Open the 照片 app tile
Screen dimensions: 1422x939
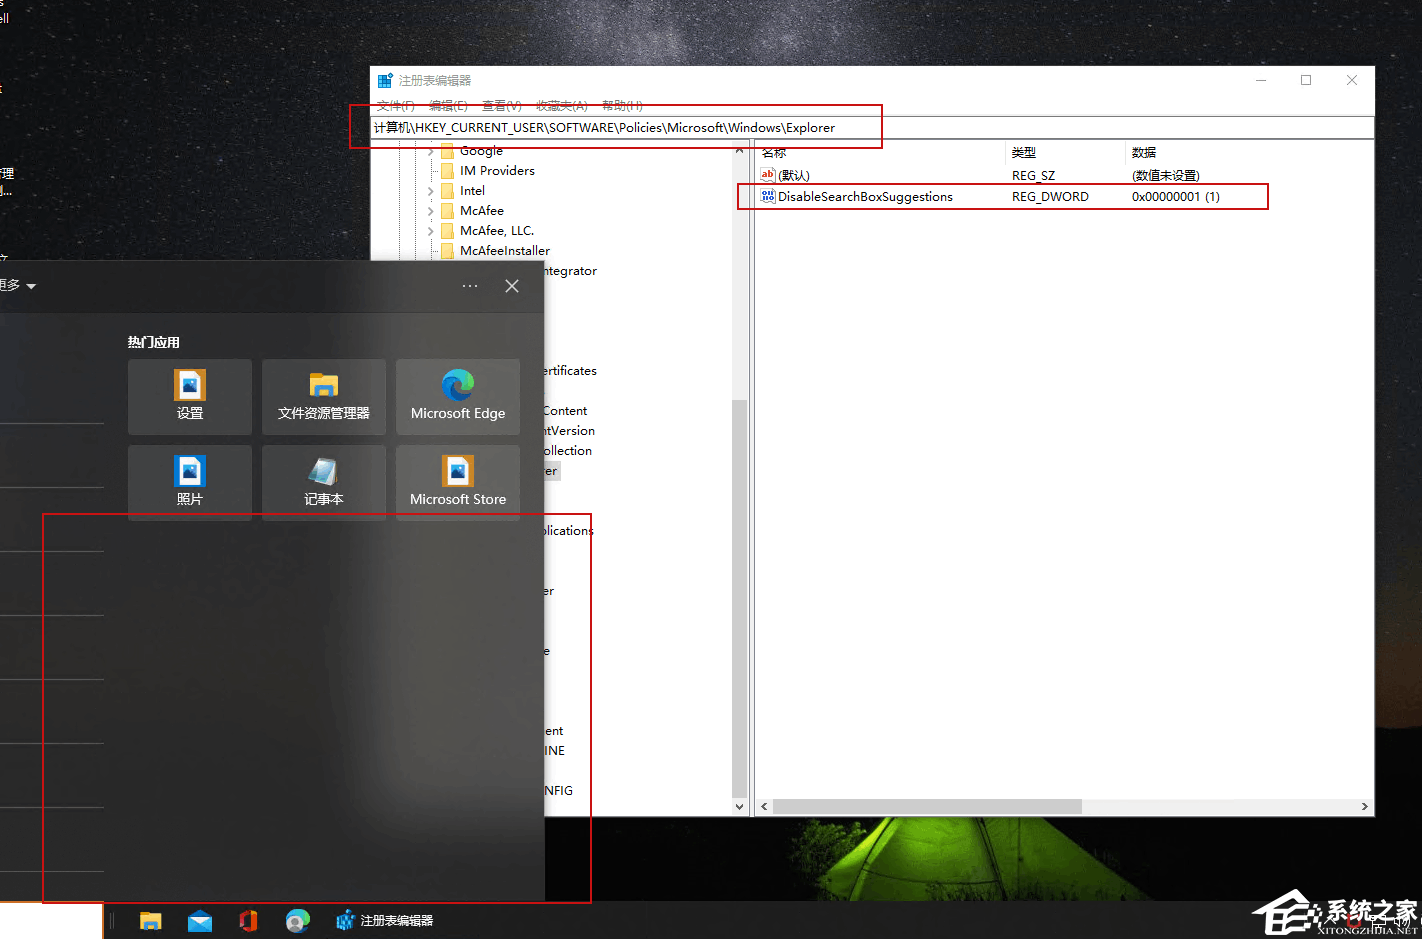pos(190,483)
